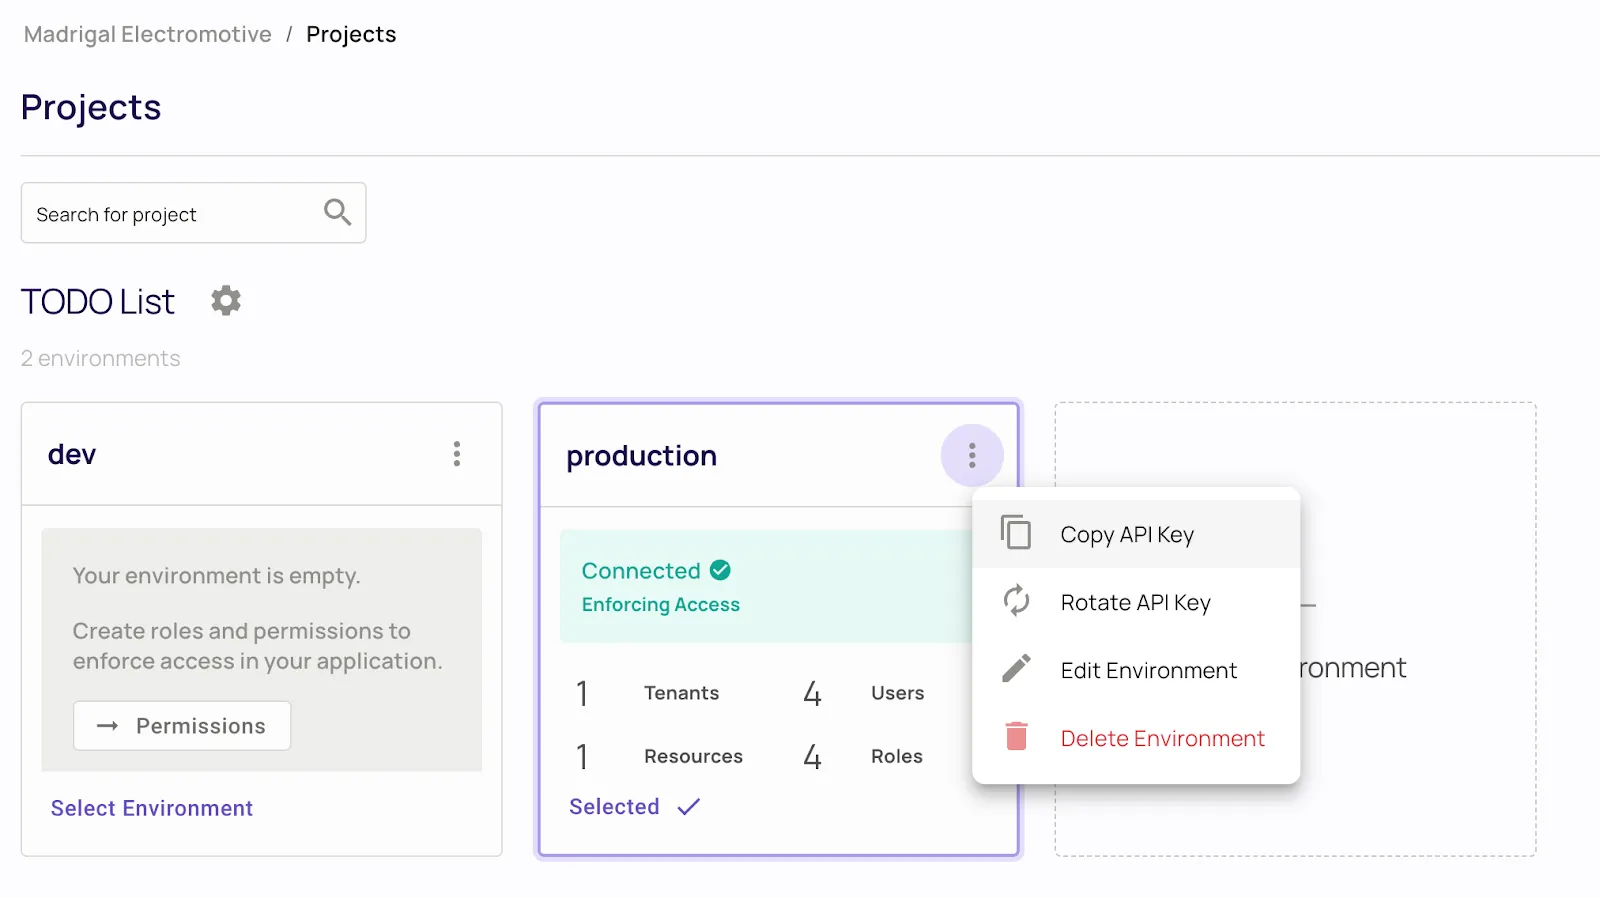Choose Edit Environment from the menu
Viewport: 1600px width, 898px height.
coord(1148,671)
